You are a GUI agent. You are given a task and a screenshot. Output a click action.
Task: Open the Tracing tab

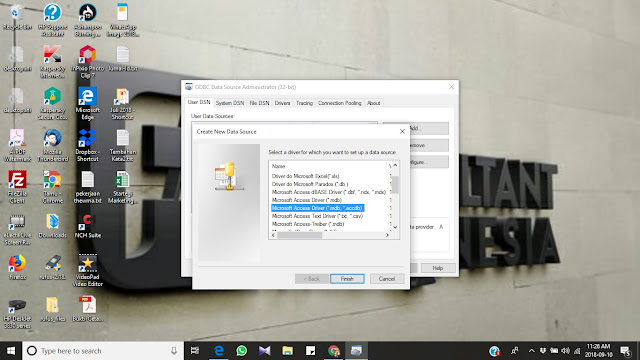coord(304,103)
